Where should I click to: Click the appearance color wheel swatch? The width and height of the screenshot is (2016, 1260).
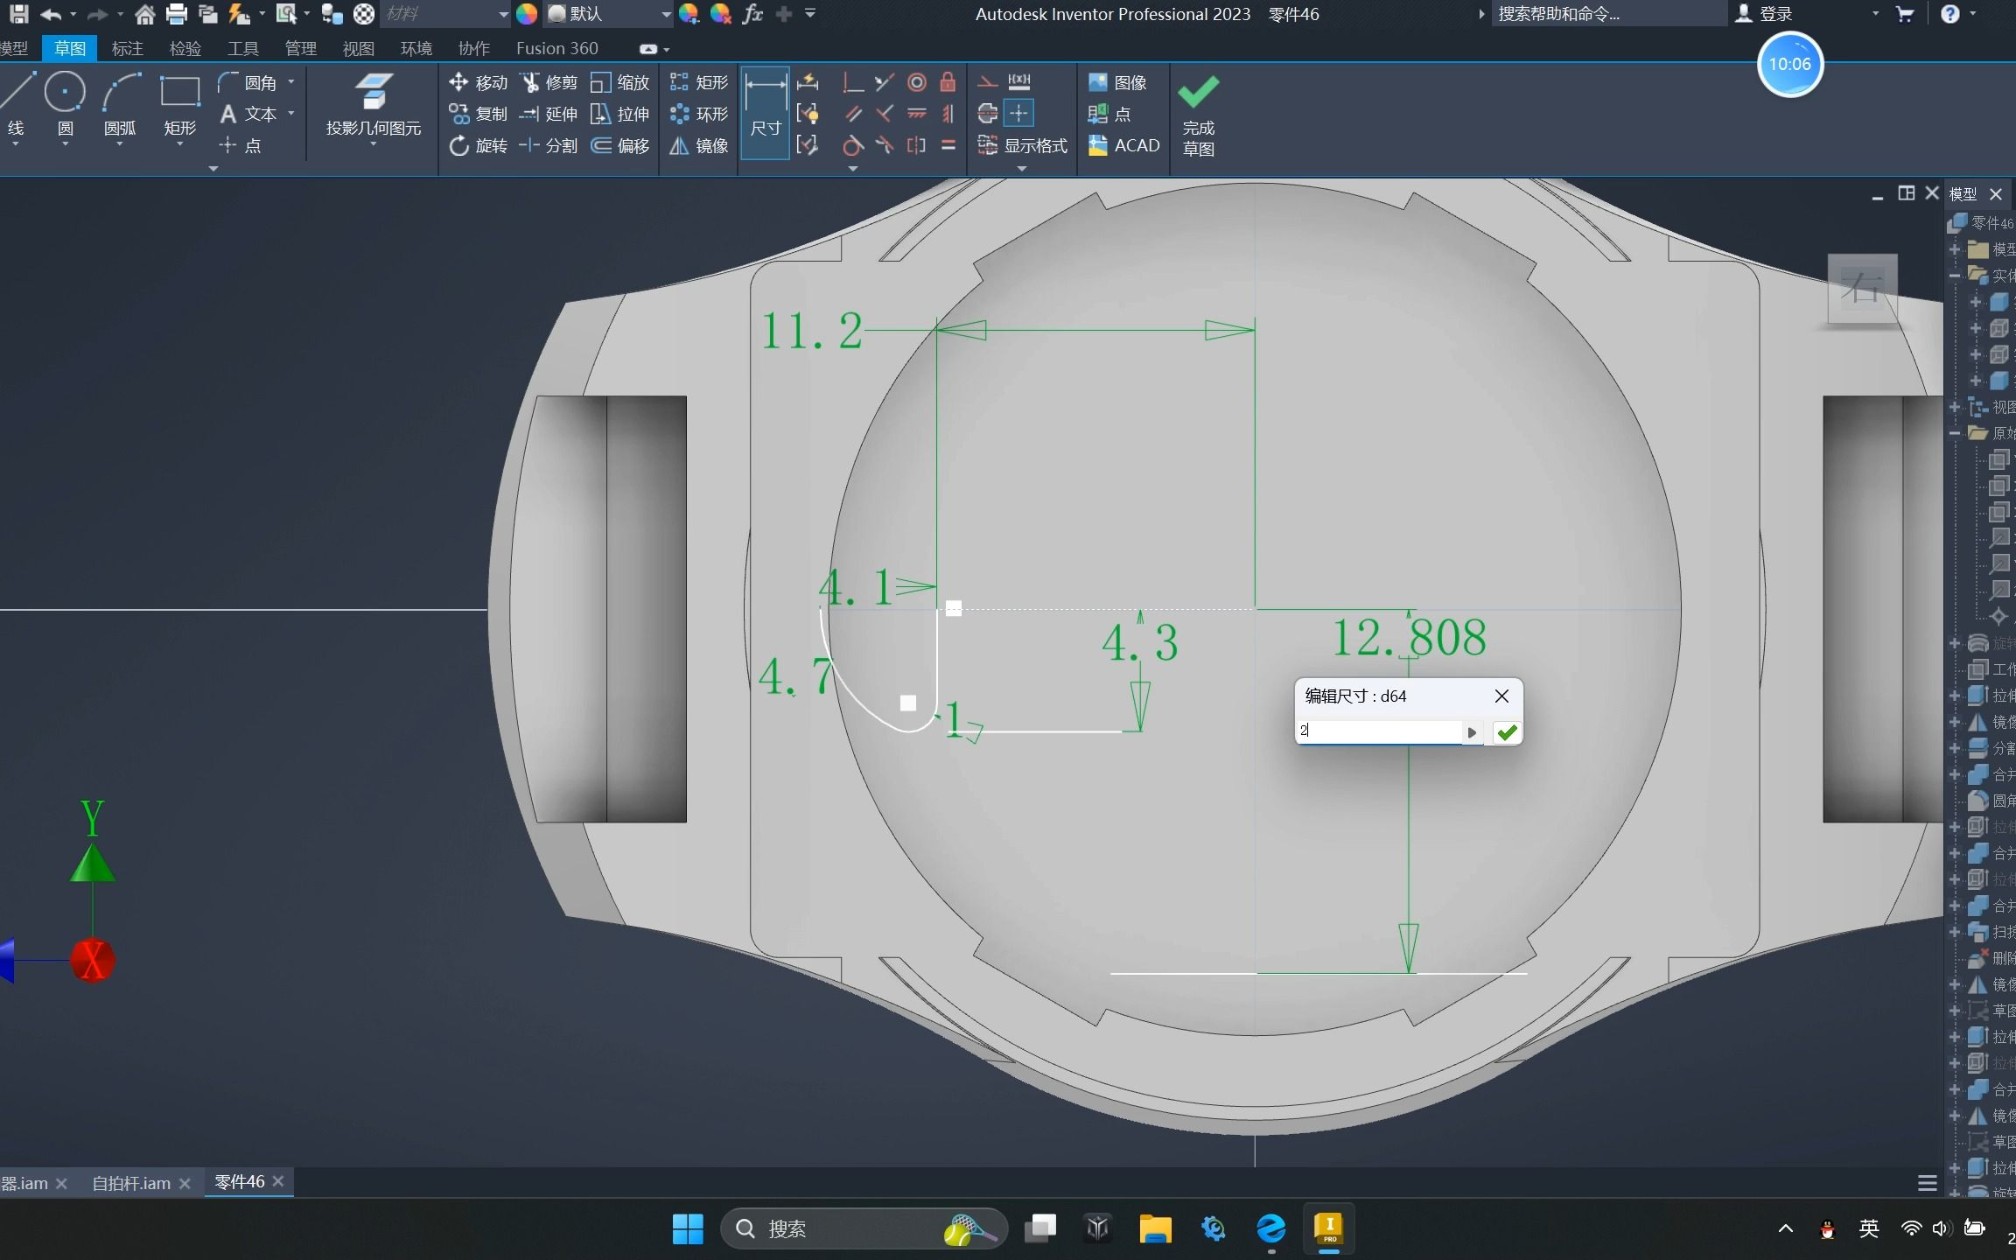click(x=526, y=14)
